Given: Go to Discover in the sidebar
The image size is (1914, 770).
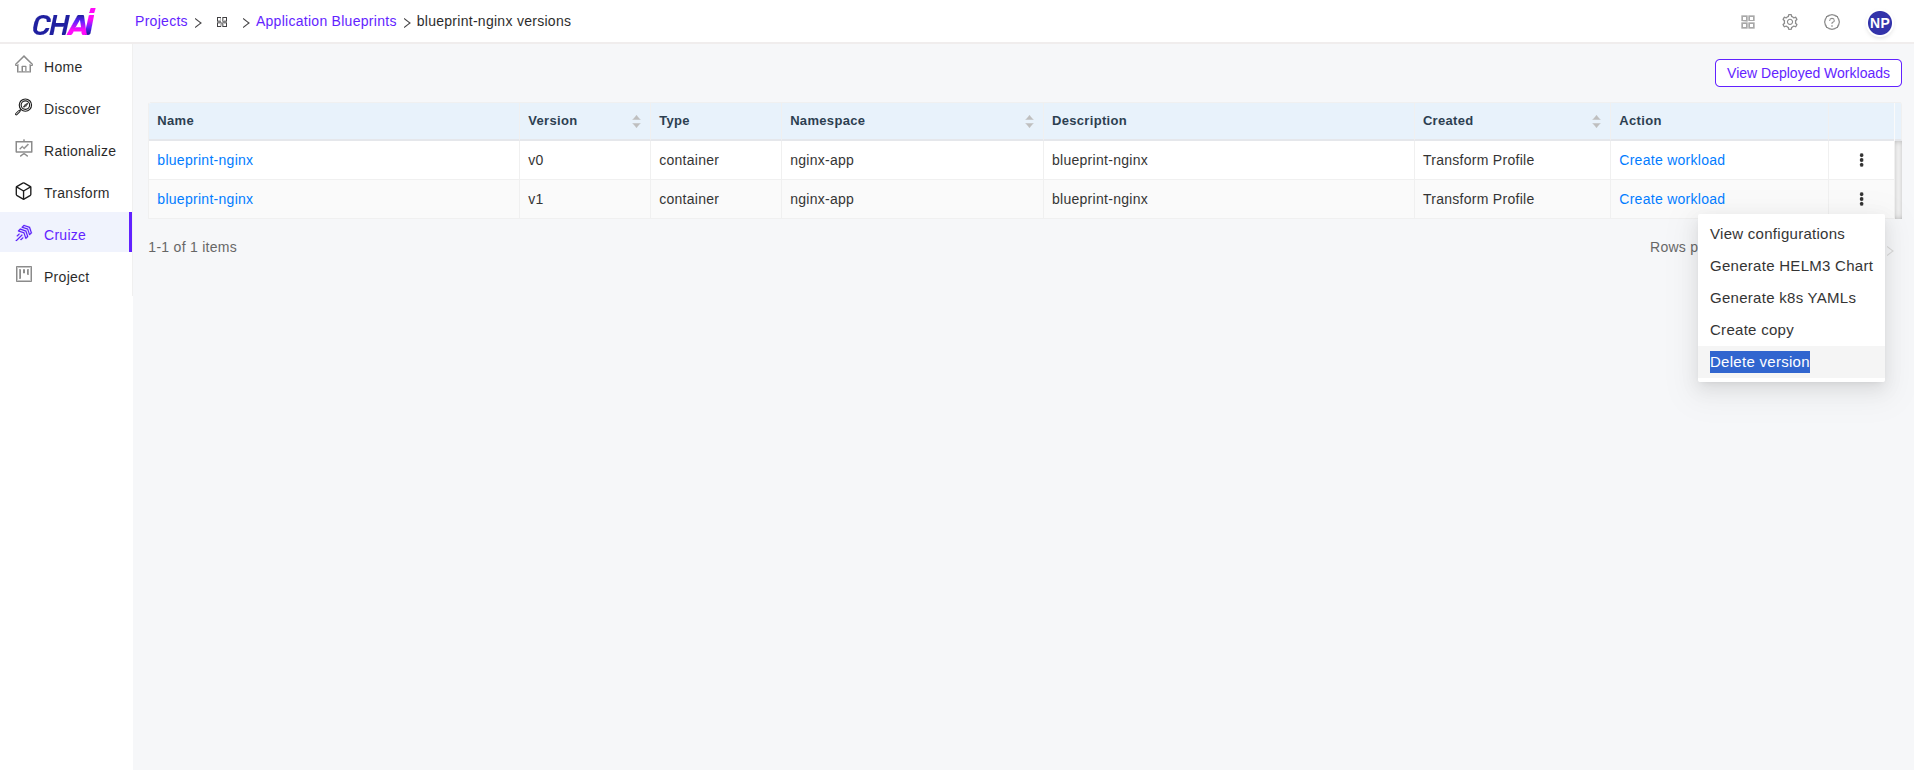Looking at the screenshot, I should (72, 109).
